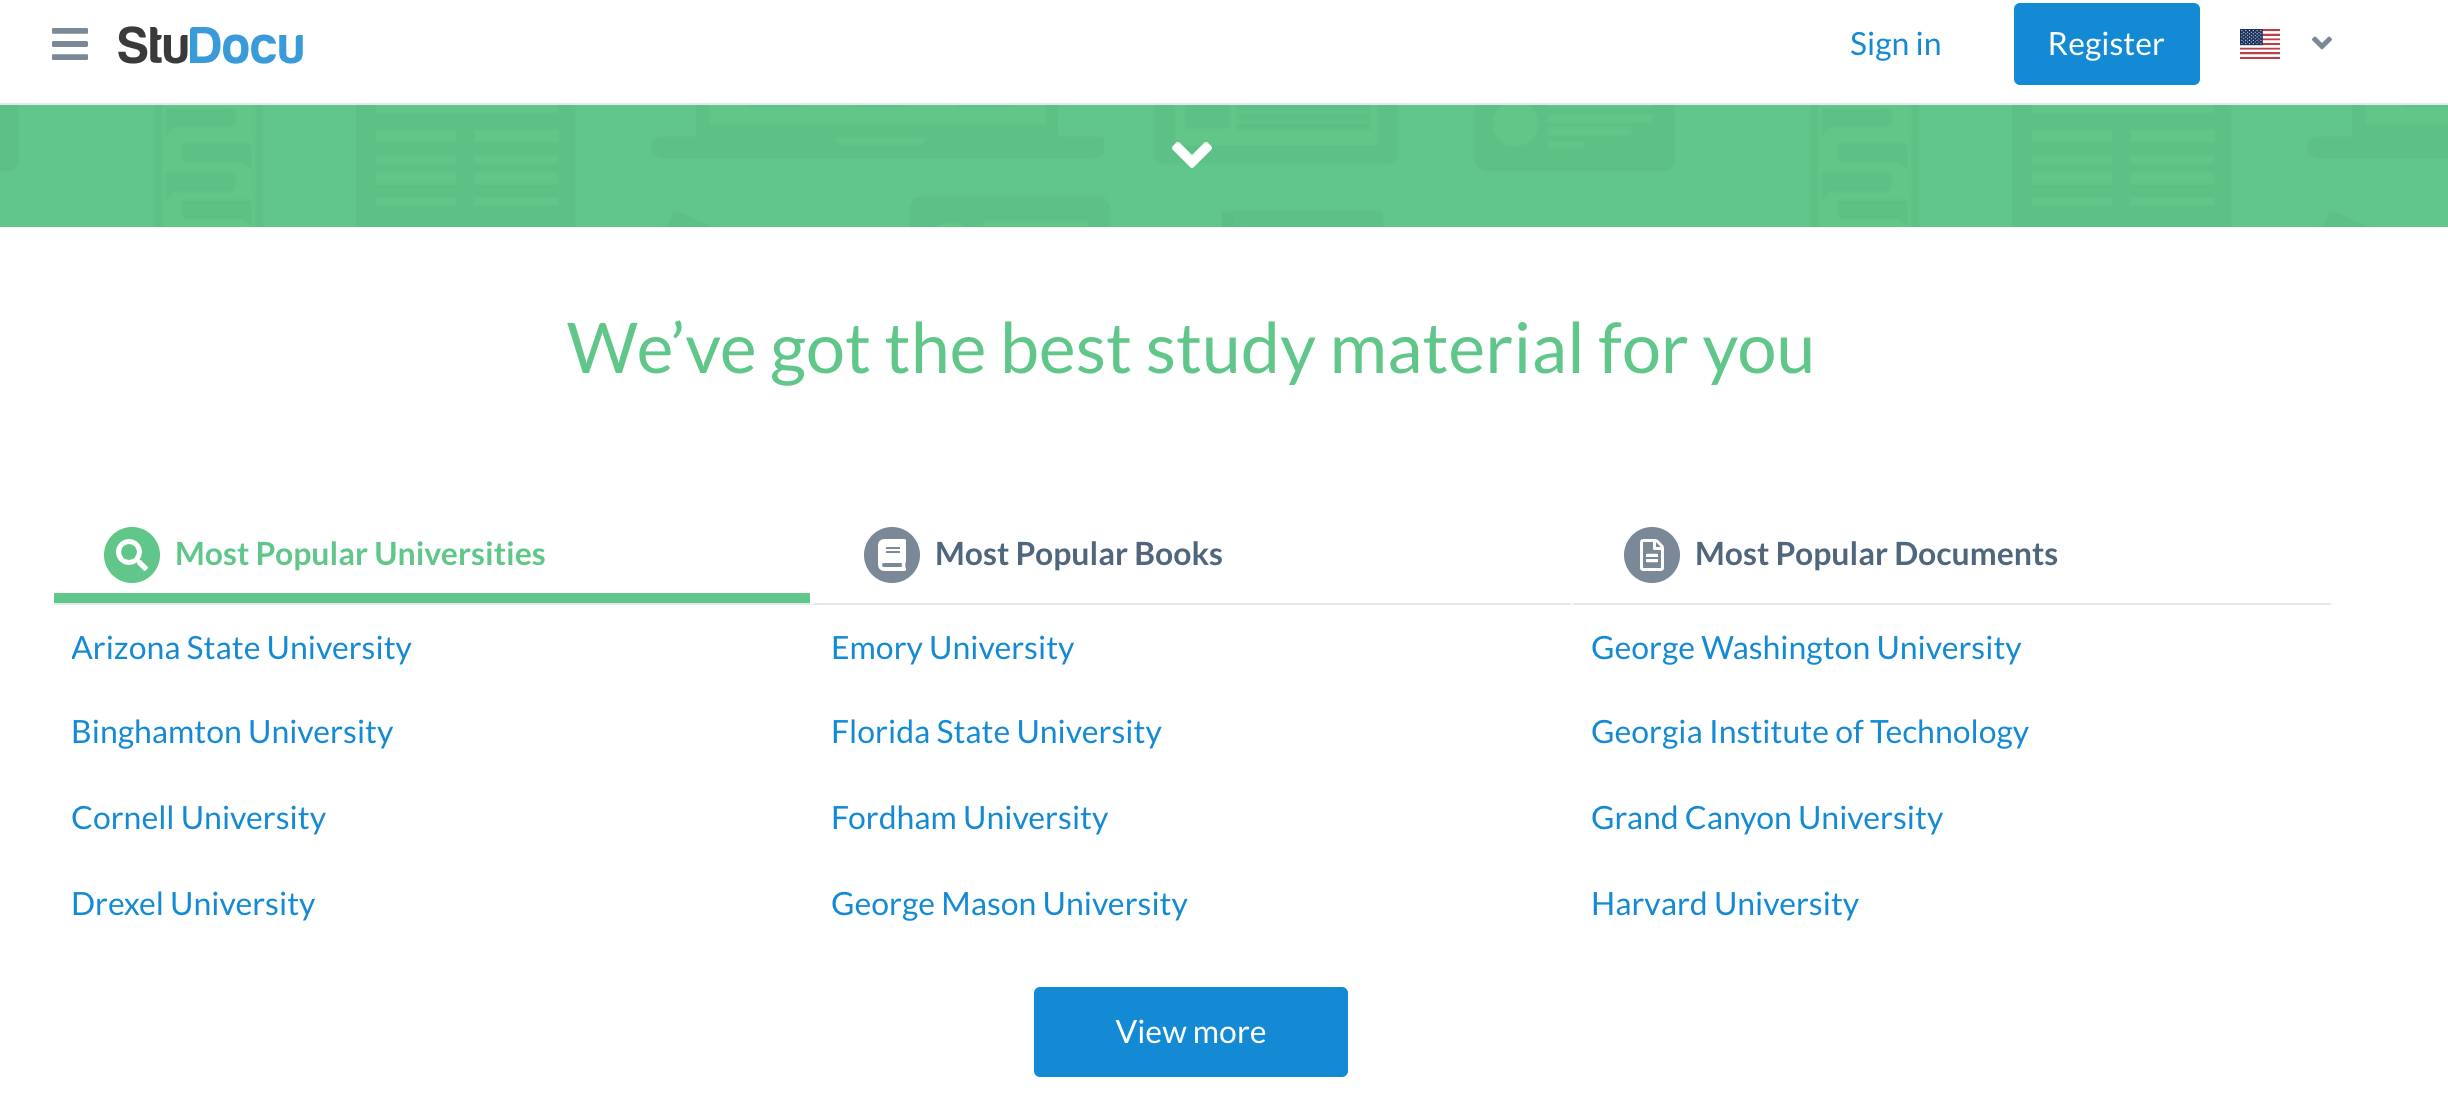This screenshot has width=2448, height=1110.
Task: Click the white scroll-down chevron in green banner
Action: tap(1191, 155)
